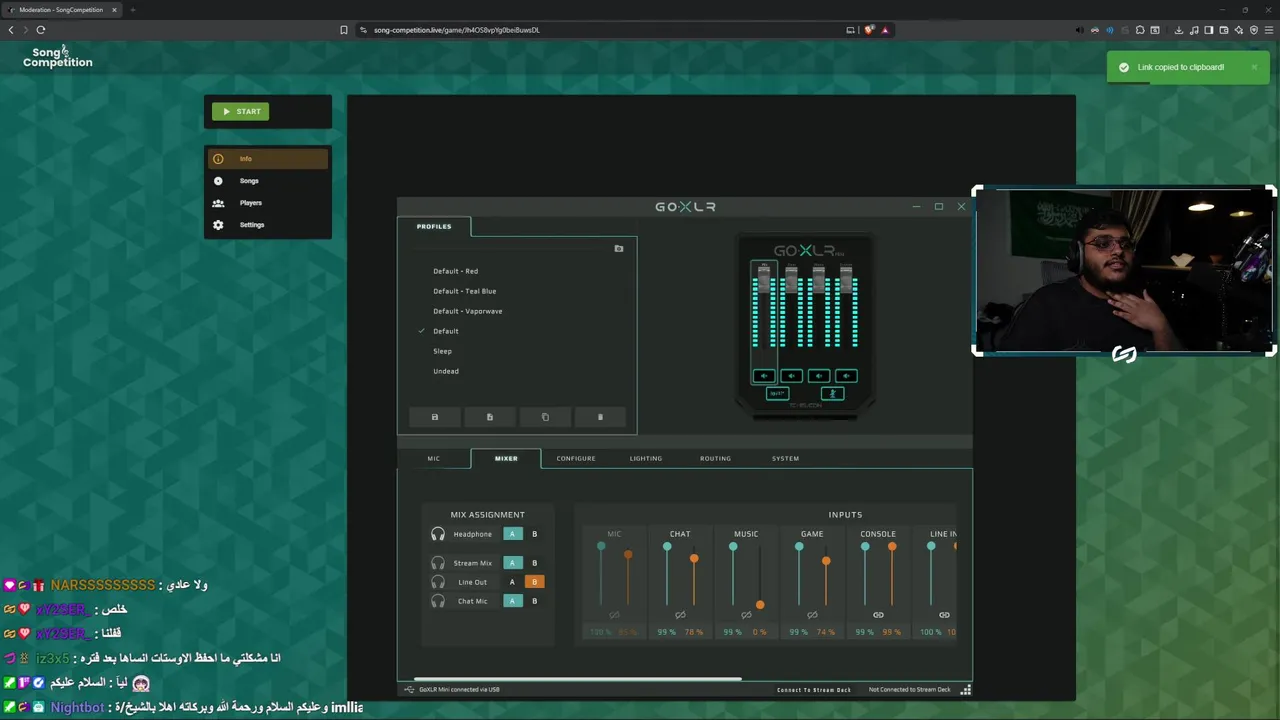Open the browser hamburger menu
This screenshot has height=720, width=1280.
pos(1269,30)
